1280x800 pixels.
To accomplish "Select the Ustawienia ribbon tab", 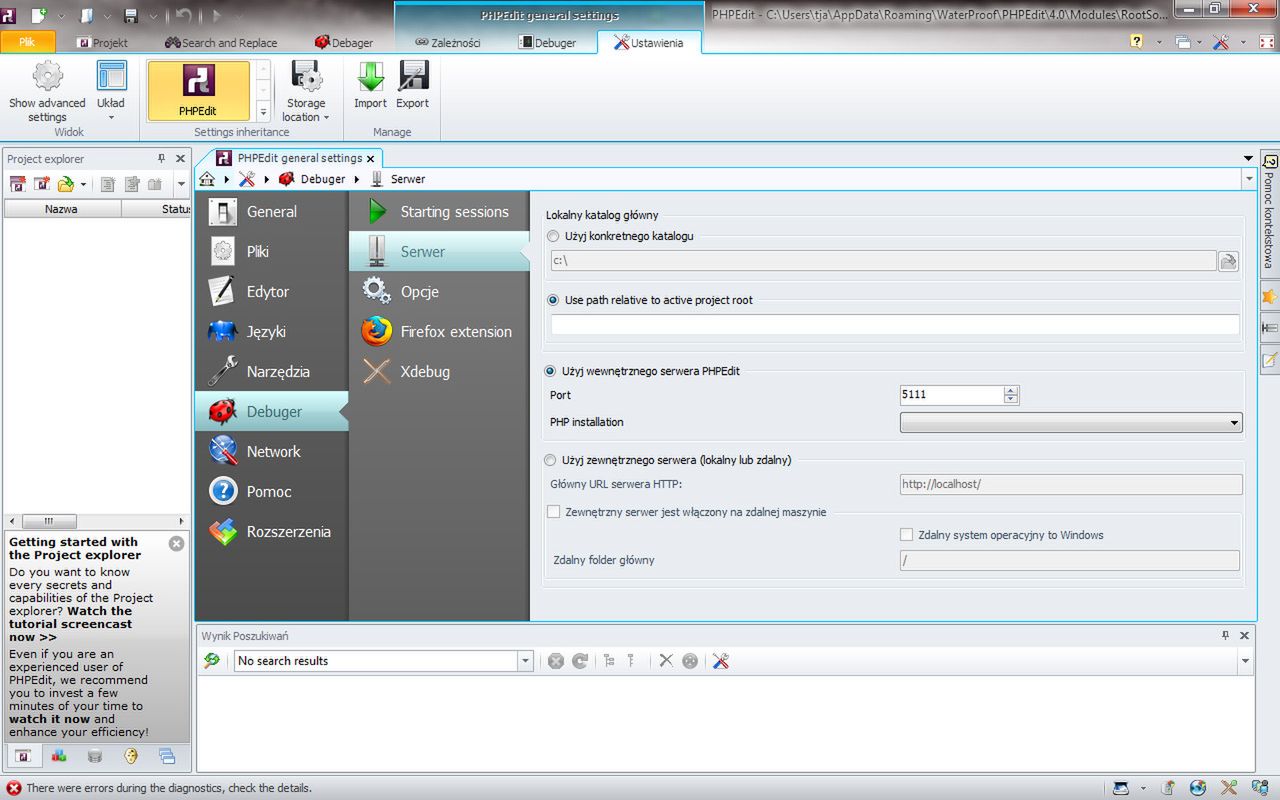I will point(649,43).
